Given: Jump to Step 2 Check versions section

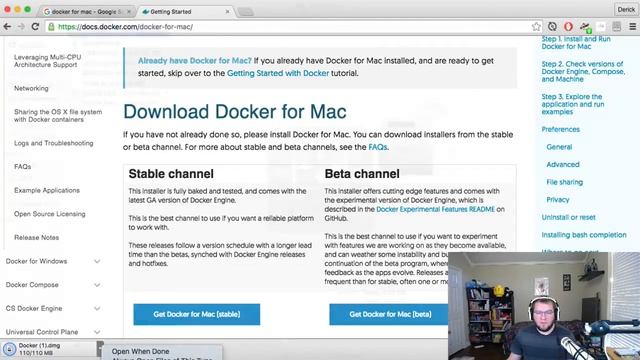Looking at the screenshot, I should tap(583, 71).
